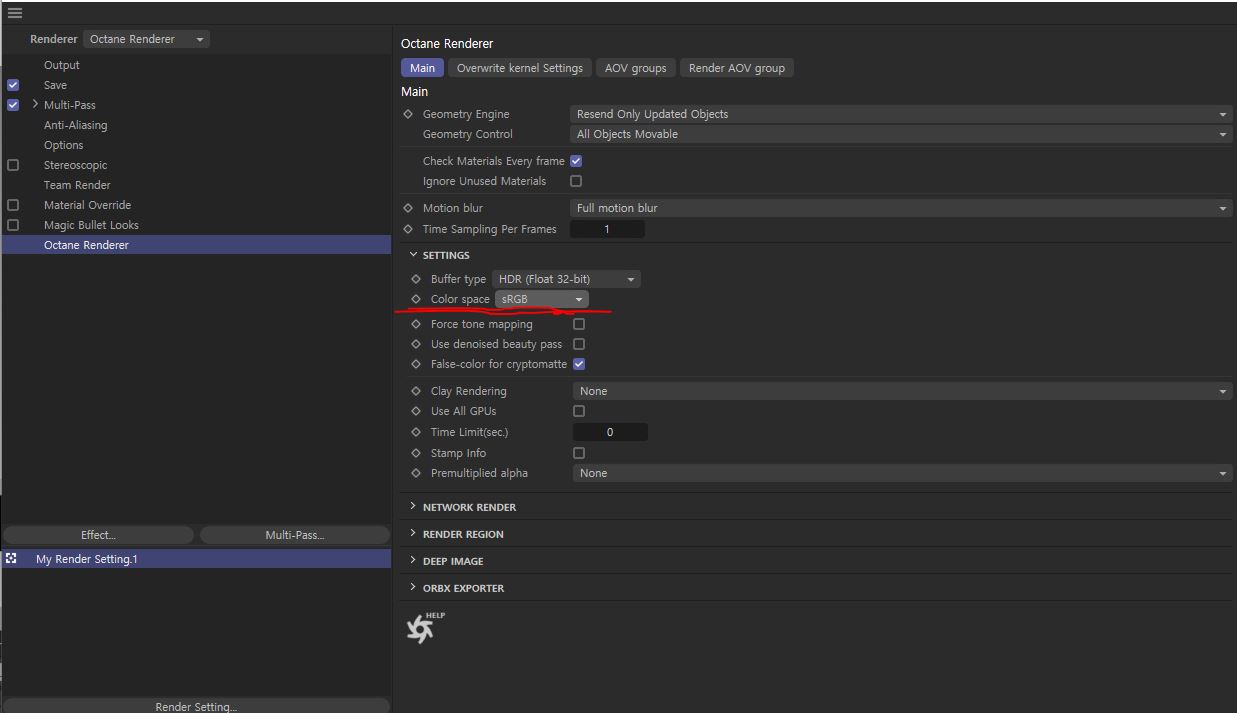Click the Effect... button
This screenshot has height=713, width=1237.
point(98,535)
